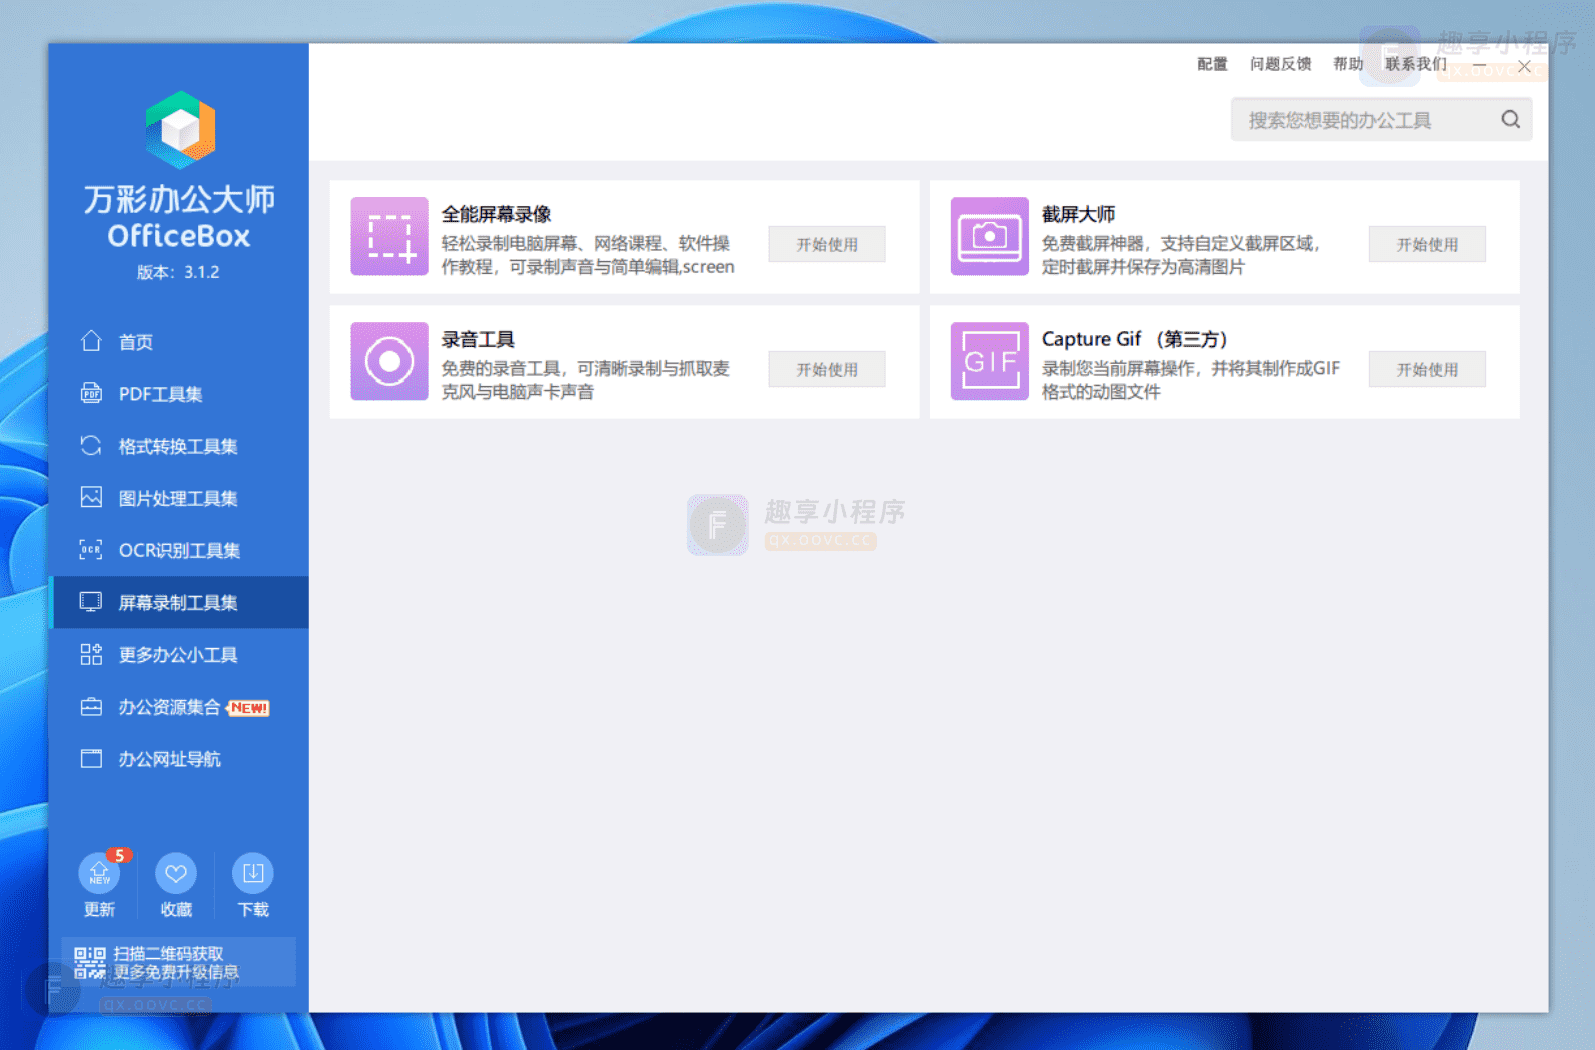
Task: Click the 截屏大师 camera icon
Action: coord(989,236)
